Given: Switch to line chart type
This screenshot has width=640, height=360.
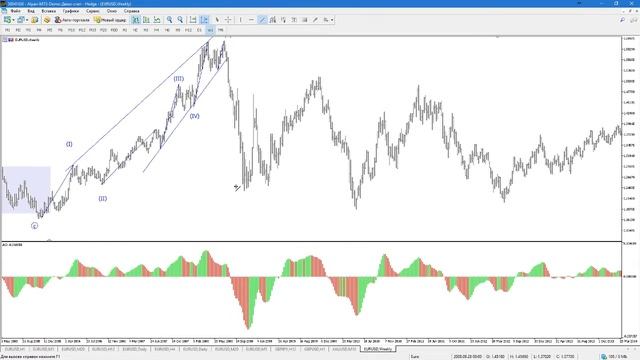Looking at the screenshot, I should [x=157, y=20].
